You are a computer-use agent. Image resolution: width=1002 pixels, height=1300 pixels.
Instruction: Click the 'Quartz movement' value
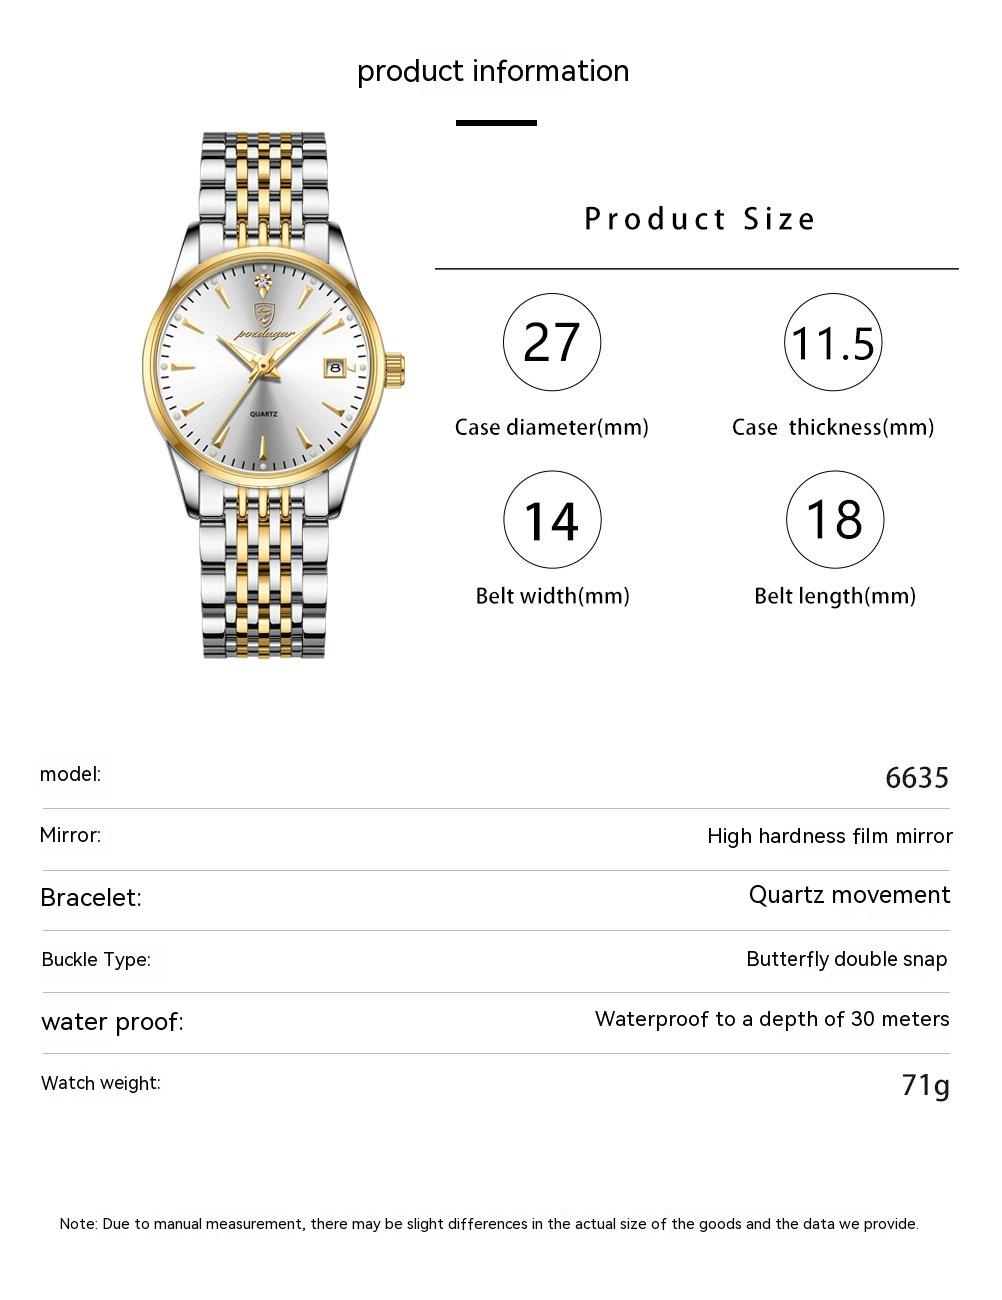coord(849,895)
